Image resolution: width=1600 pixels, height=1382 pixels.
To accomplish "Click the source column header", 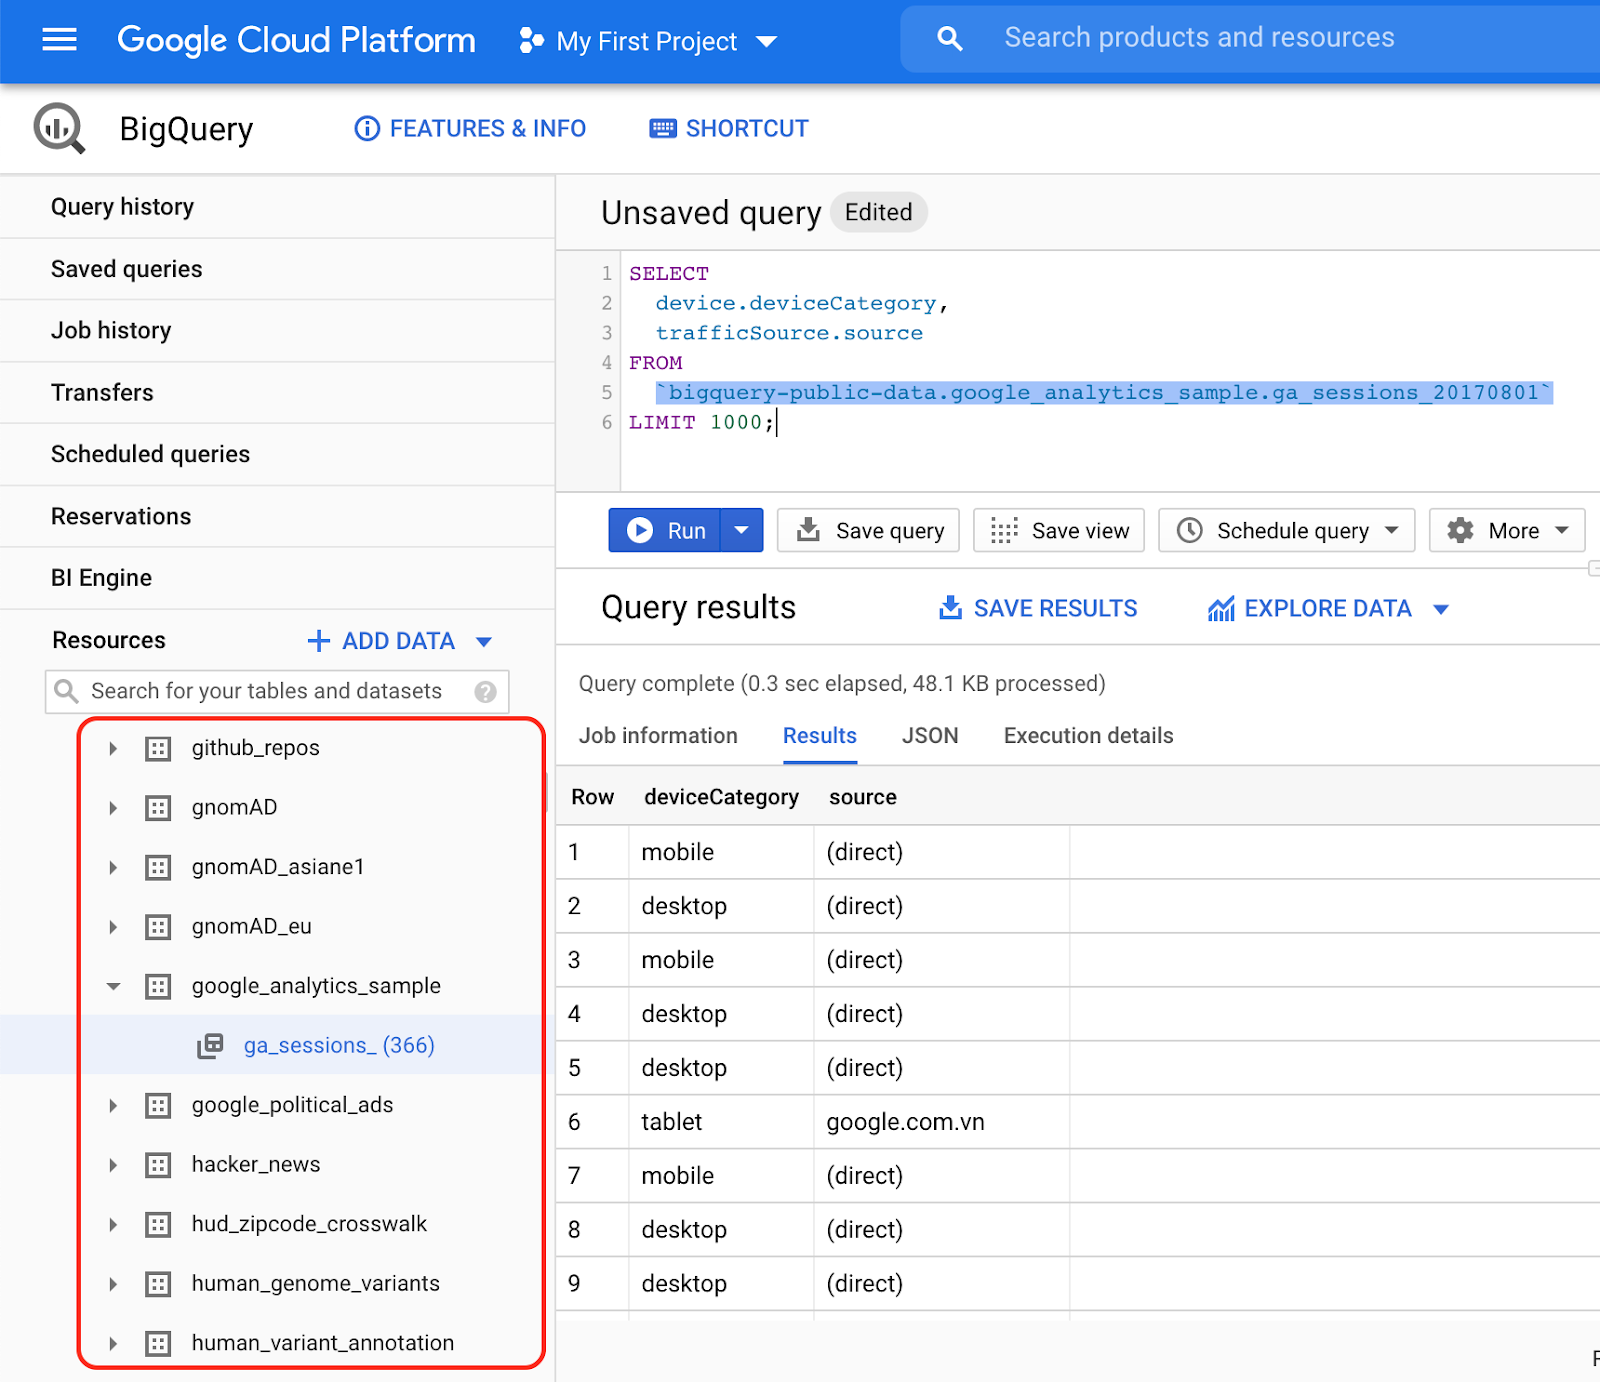I will 862,797.
